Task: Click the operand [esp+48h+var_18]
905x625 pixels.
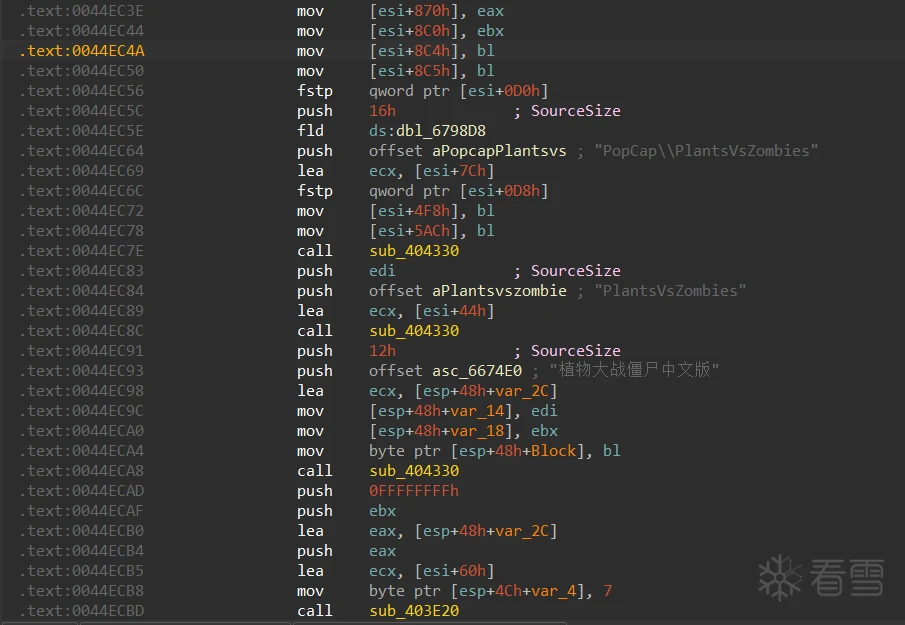Action: click(441, 431)
